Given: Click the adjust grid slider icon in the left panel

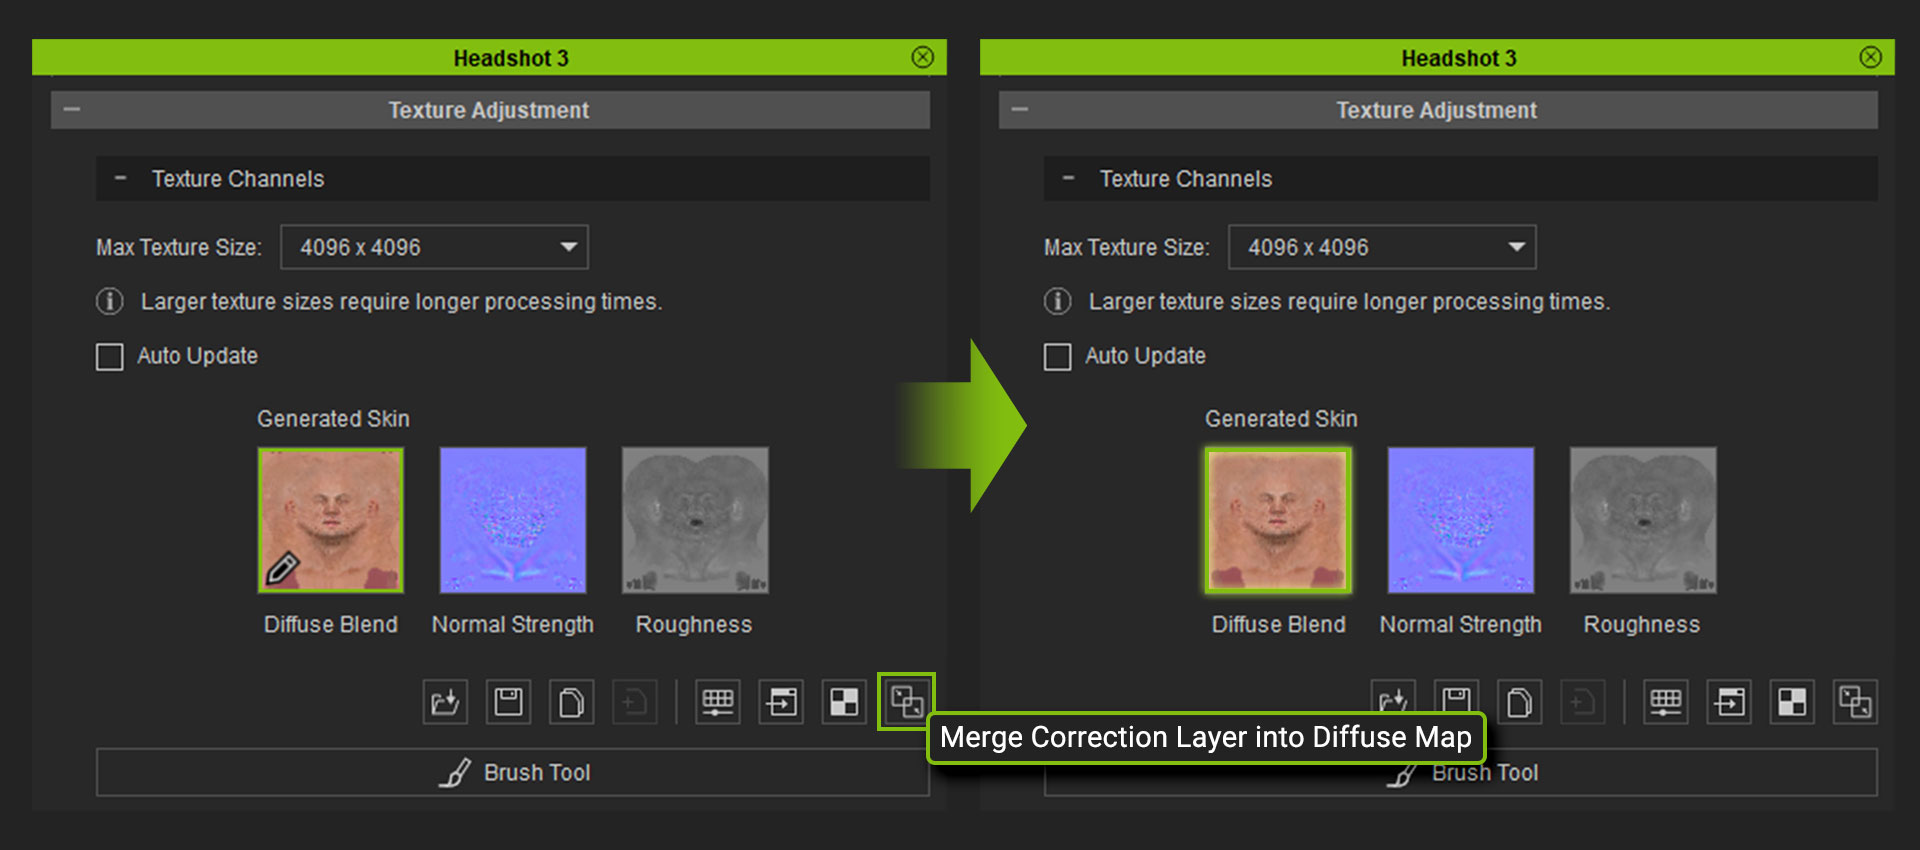Looking at the screenshot, I should (718, 702).
